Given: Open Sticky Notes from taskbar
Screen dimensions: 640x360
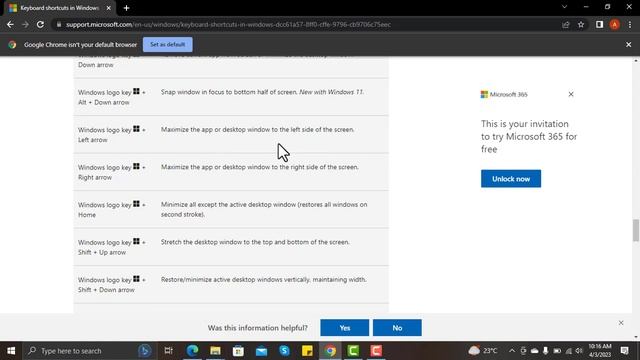Looking at the screenshot, I should (x=307, y=351).
